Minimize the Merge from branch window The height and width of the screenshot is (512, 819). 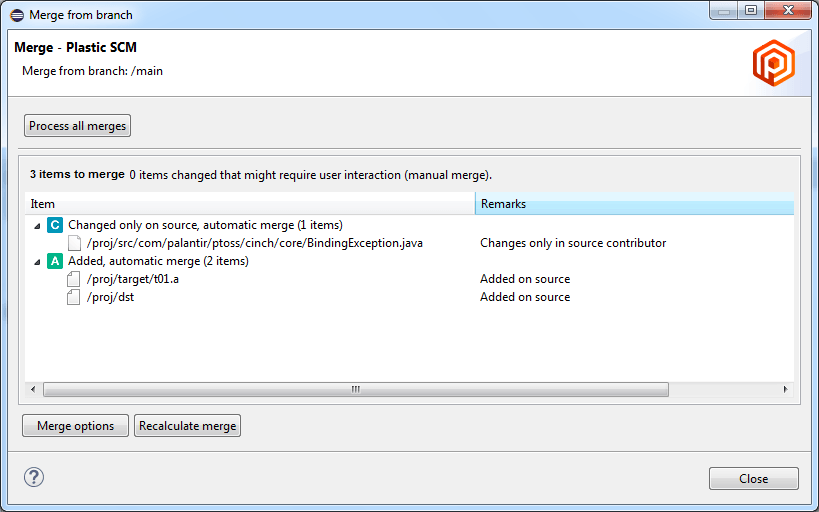coord(724,10)
